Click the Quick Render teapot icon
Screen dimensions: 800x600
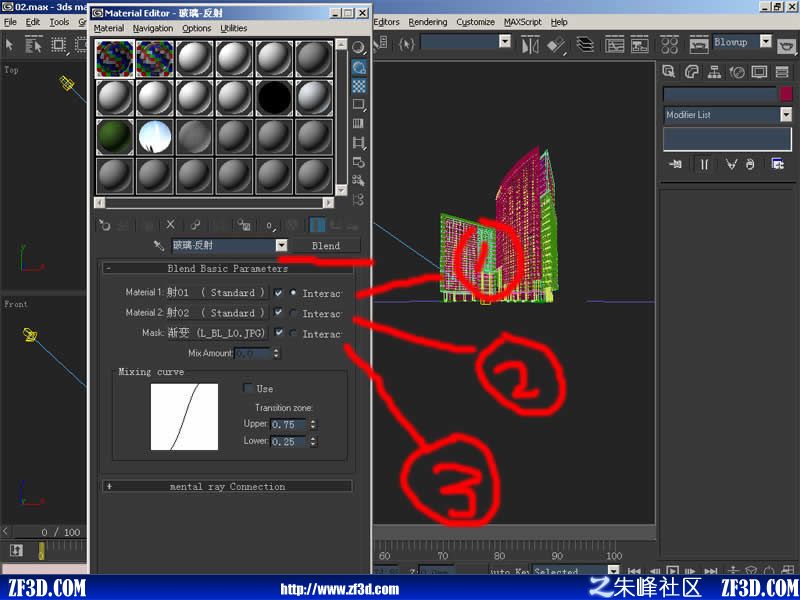pyautogui.click(x=787, y=46)
